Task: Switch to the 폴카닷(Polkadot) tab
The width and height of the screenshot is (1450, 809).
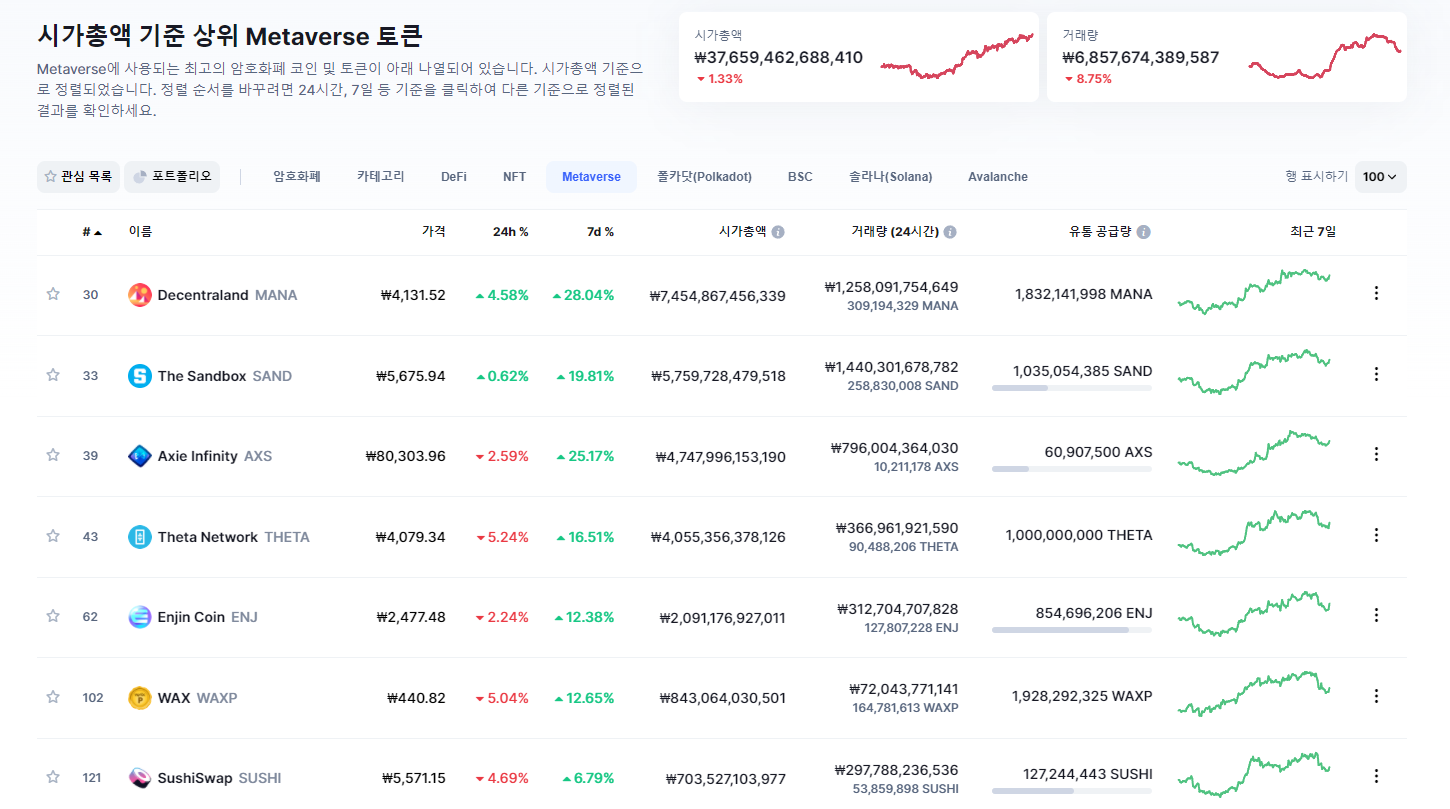Action: (704, 177)
